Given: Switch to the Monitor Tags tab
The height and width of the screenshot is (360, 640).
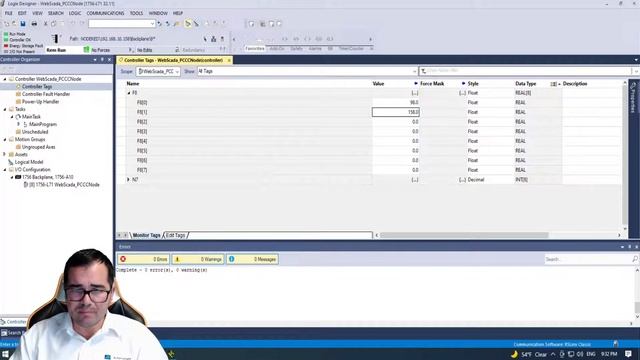Looking at the screenshot, I should coord(146,236).
